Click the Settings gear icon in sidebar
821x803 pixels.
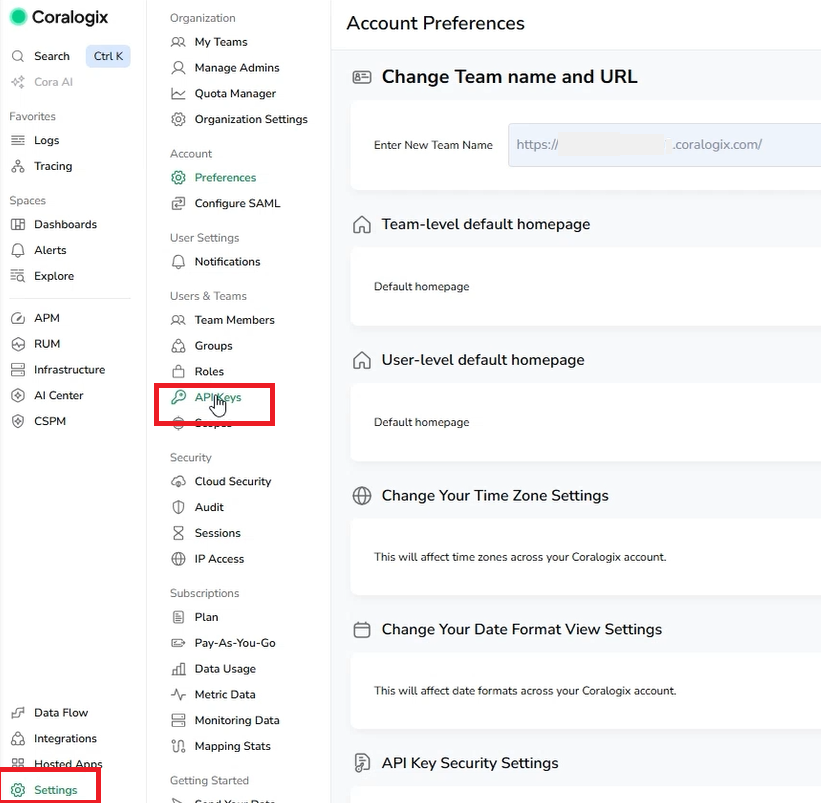18,790
